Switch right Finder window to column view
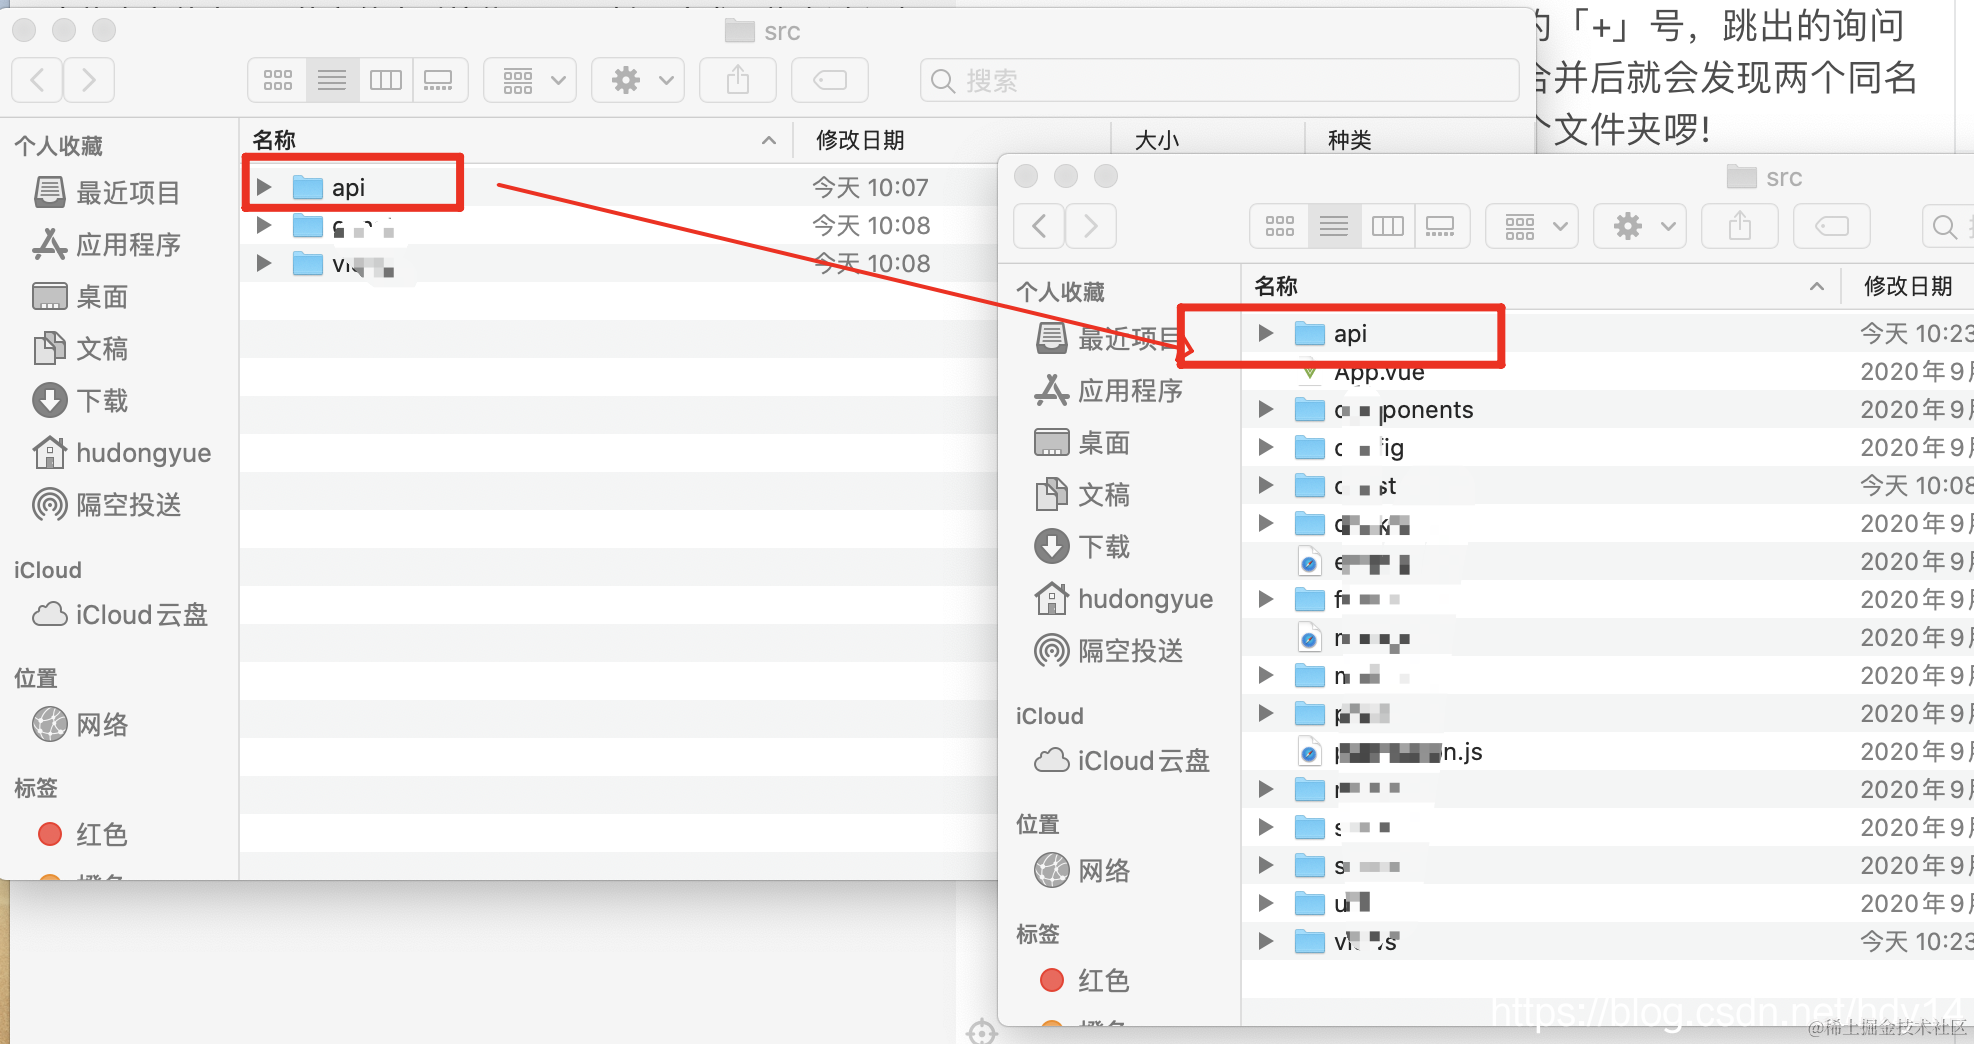The width and height of the screenshot is (1974, 1044). point(1388,226)
